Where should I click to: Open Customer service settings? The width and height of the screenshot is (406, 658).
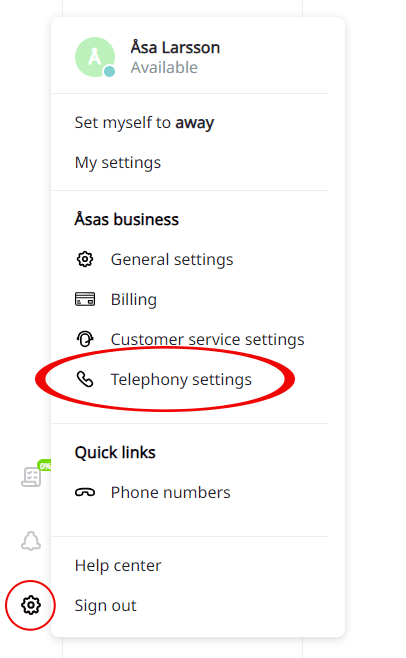pyautogui.click(x=207, y=339)
